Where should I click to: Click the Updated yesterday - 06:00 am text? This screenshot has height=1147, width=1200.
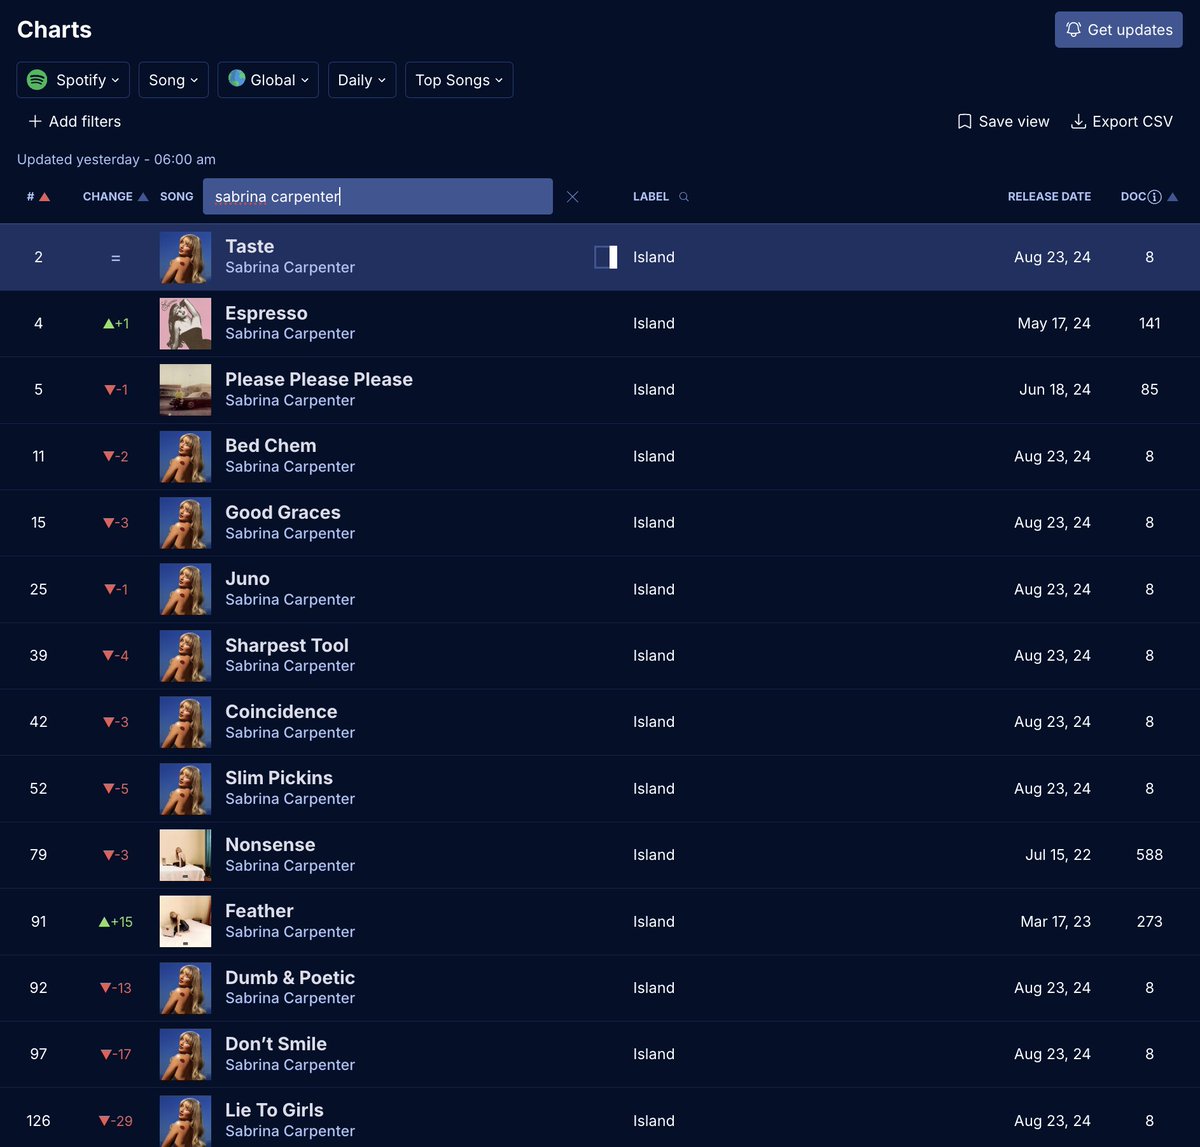(x=116, y=159)
